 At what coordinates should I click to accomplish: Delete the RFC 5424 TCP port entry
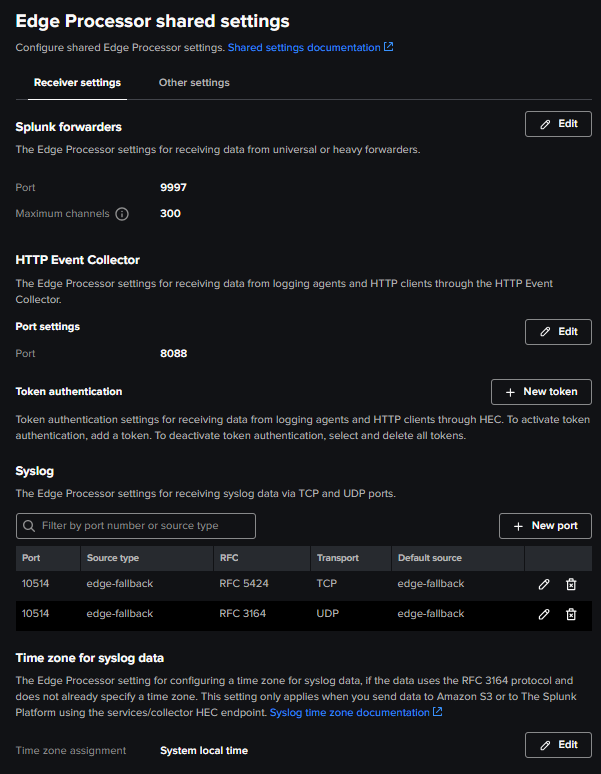point(571,584)
